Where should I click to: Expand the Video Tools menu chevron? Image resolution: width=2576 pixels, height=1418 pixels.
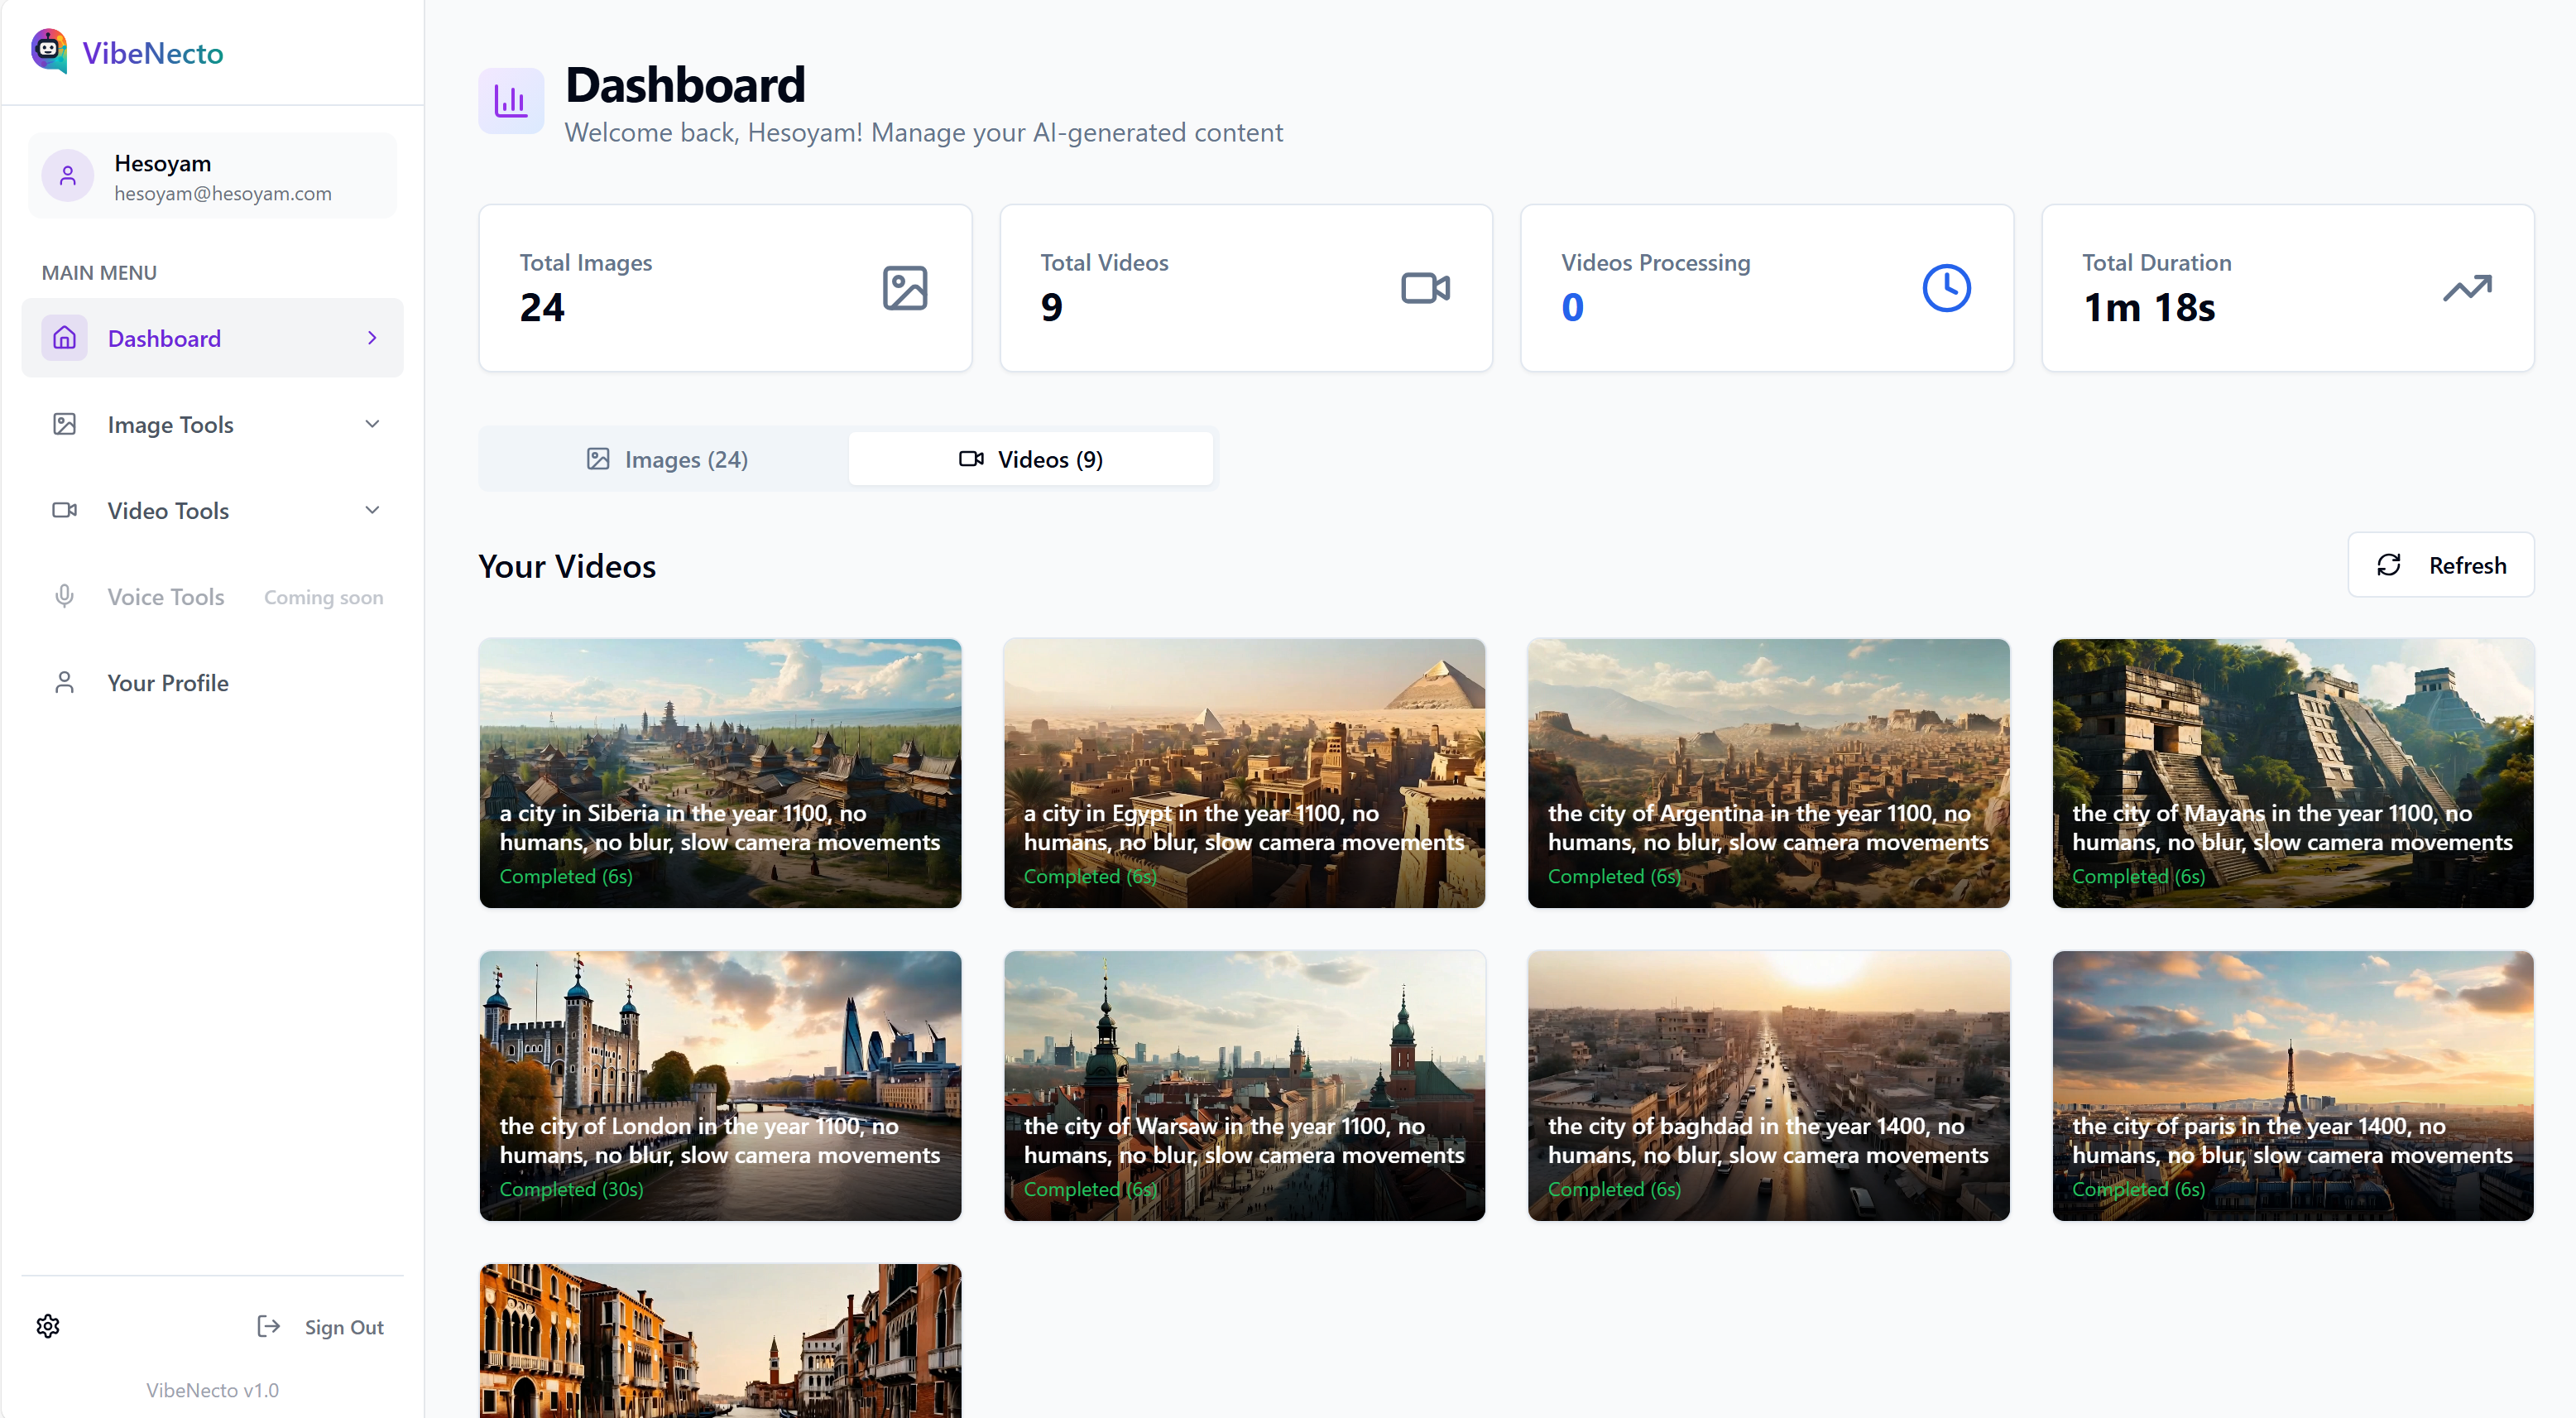coord(372,510)
